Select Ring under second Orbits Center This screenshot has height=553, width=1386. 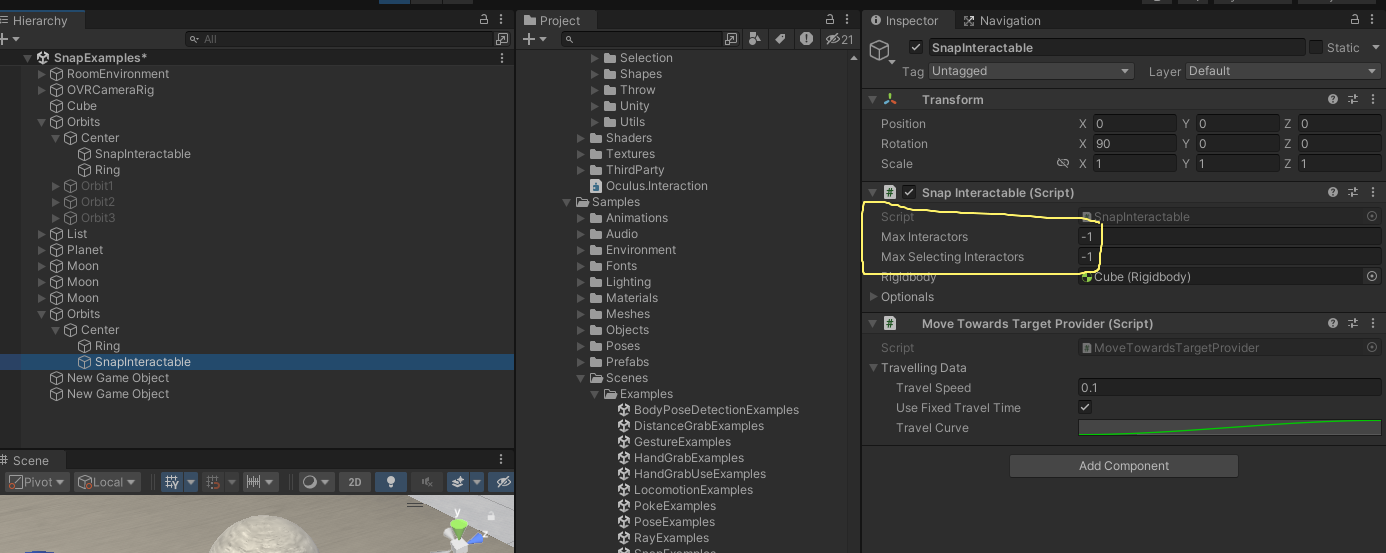(x=106, y=346)
